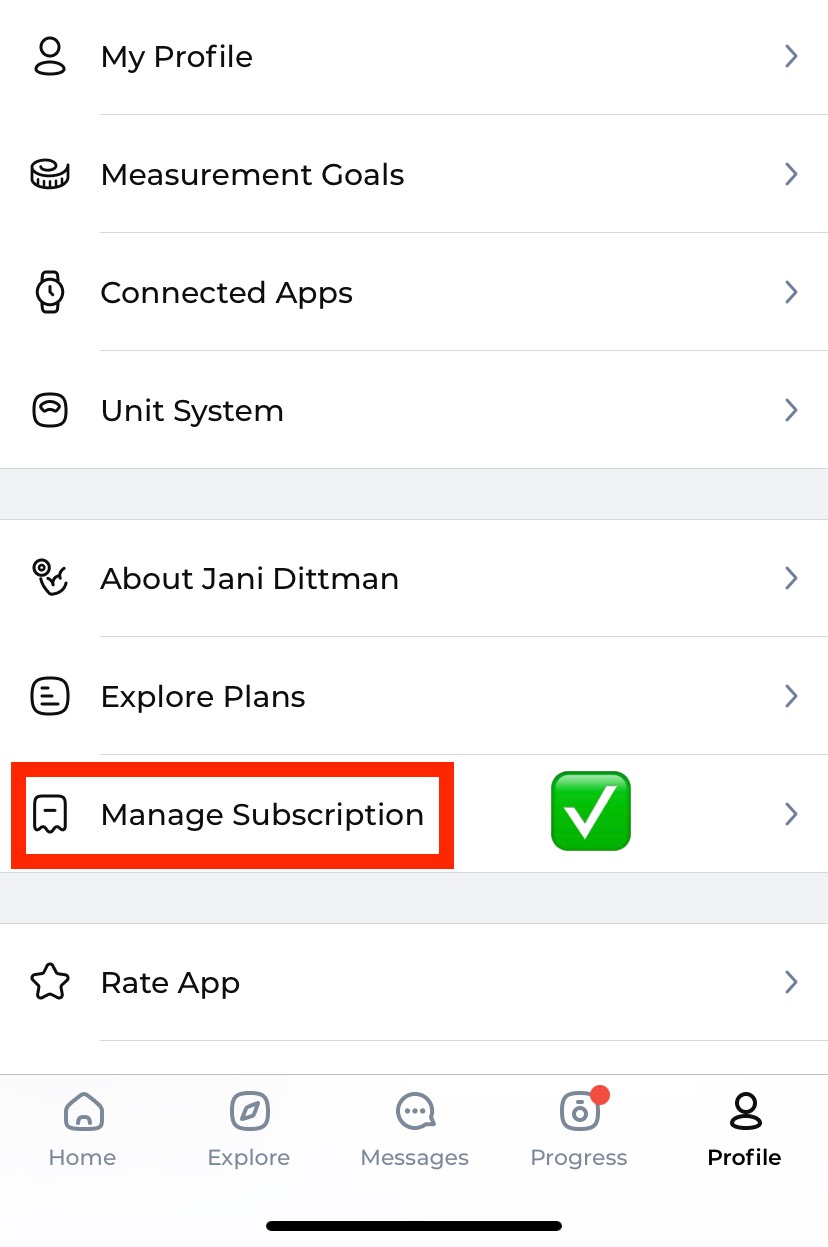828x1247 pixels.
Task: Expand My Profile with its chevron
Action: coord(791,56)
